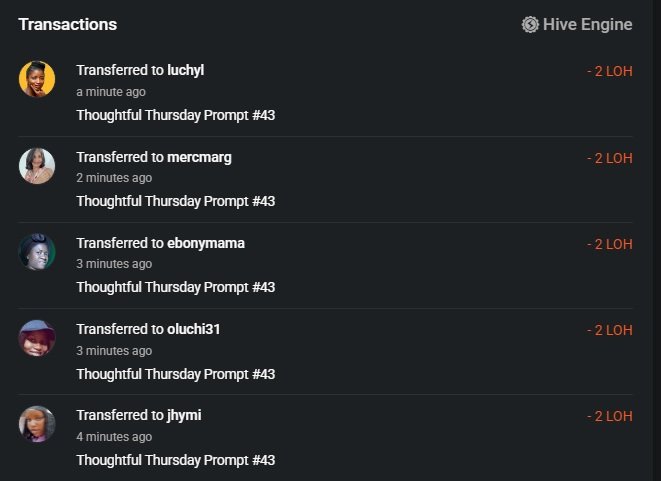Viewport: 661px width, 481px height.
Task: Click the memo under the ebonymama transfer
Action: coord(176,288)
